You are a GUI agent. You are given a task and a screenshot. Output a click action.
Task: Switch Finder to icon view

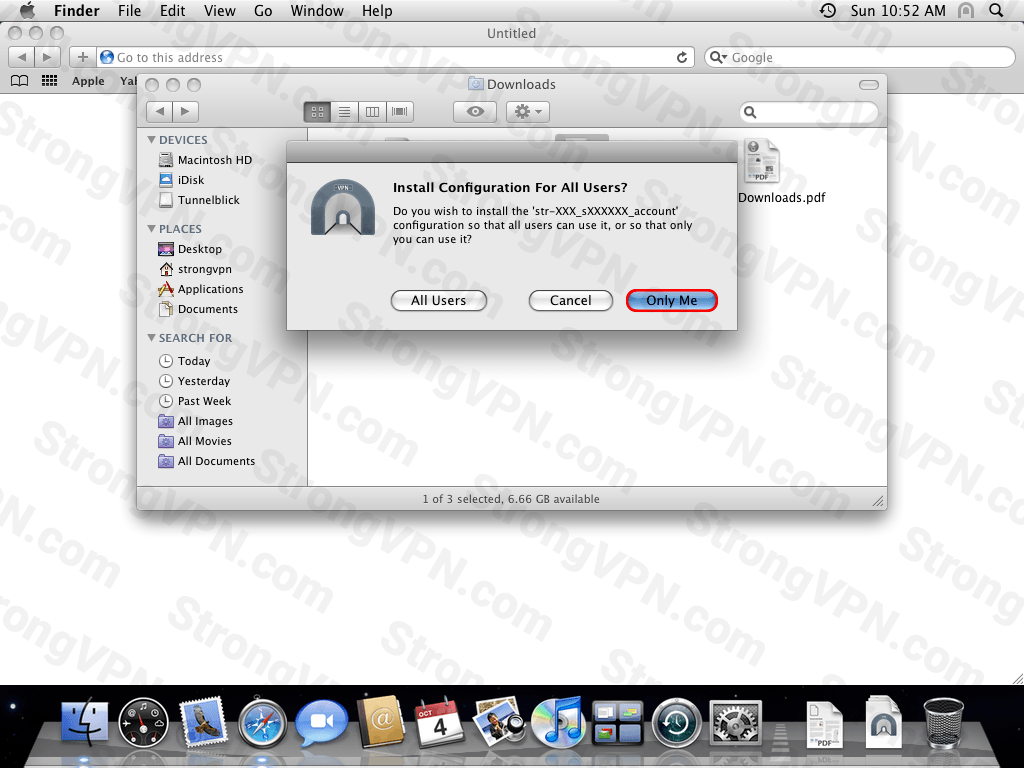click(317, 112)
